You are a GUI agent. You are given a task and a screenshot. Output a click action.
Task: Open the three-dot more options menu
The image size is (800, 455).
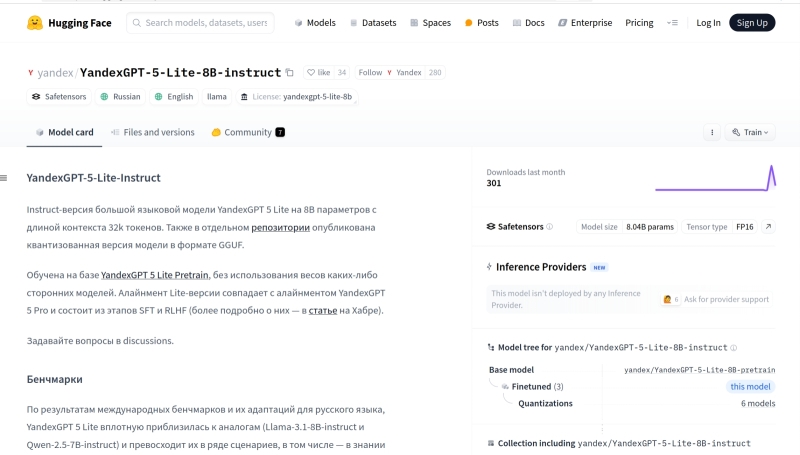(712, 132)
